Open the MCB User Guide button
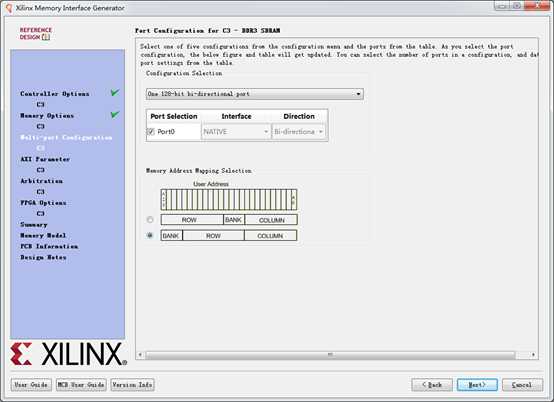The image size is (554, 402). [x=81, y=385]
